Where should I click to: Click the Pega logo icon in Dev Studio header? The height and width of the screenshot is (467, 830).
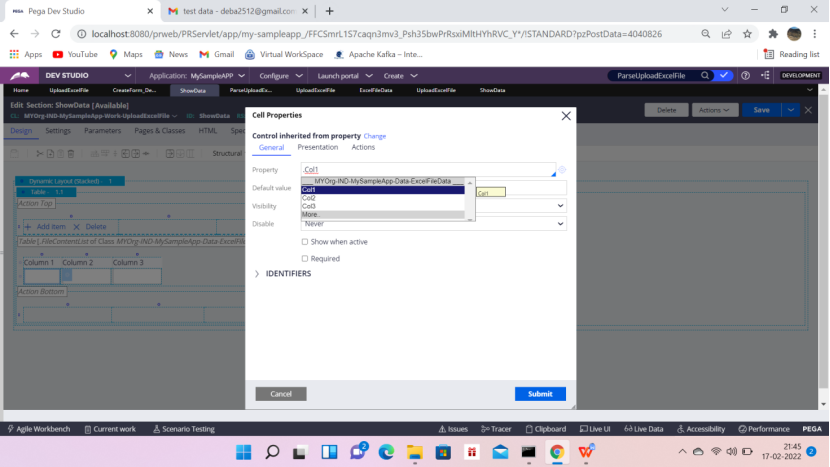tap(20, 76)
